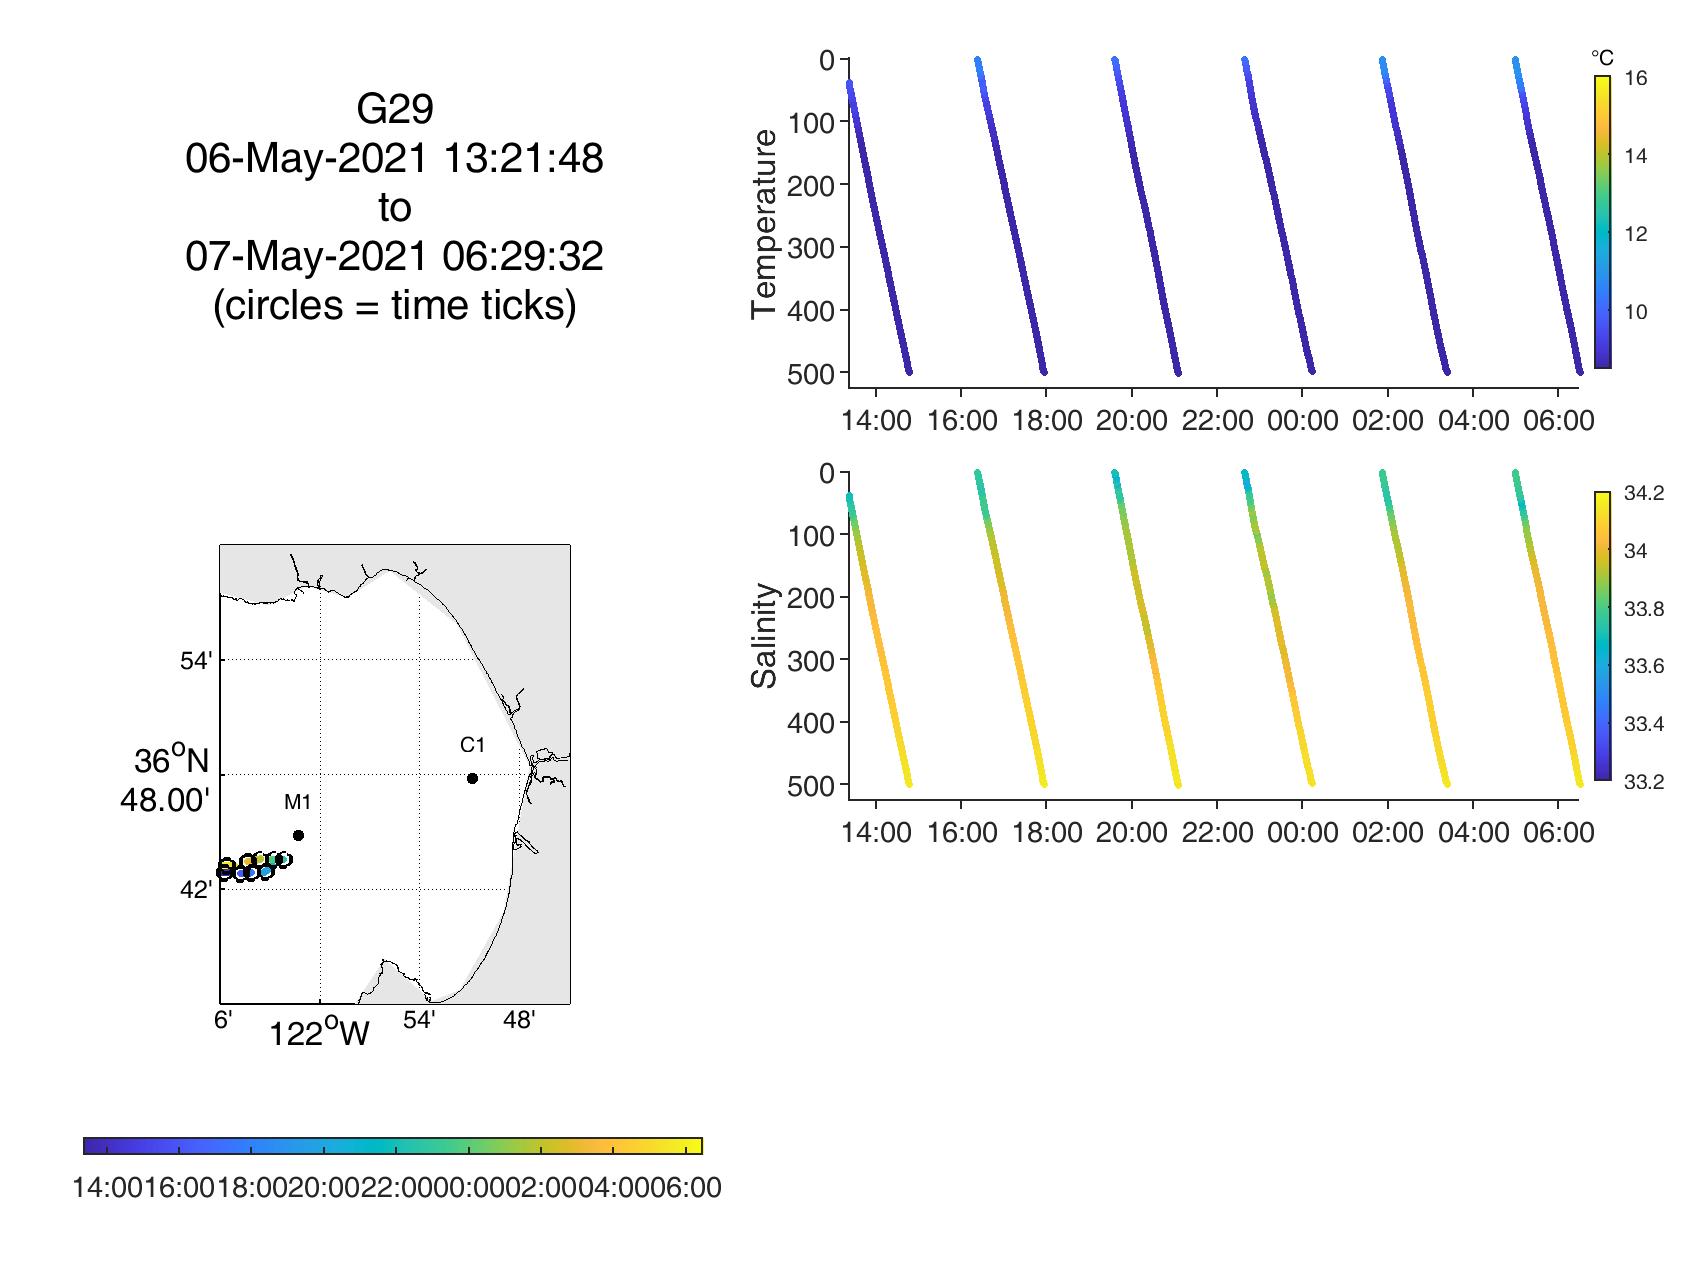Click the 42' latitude tick on map

196,890
